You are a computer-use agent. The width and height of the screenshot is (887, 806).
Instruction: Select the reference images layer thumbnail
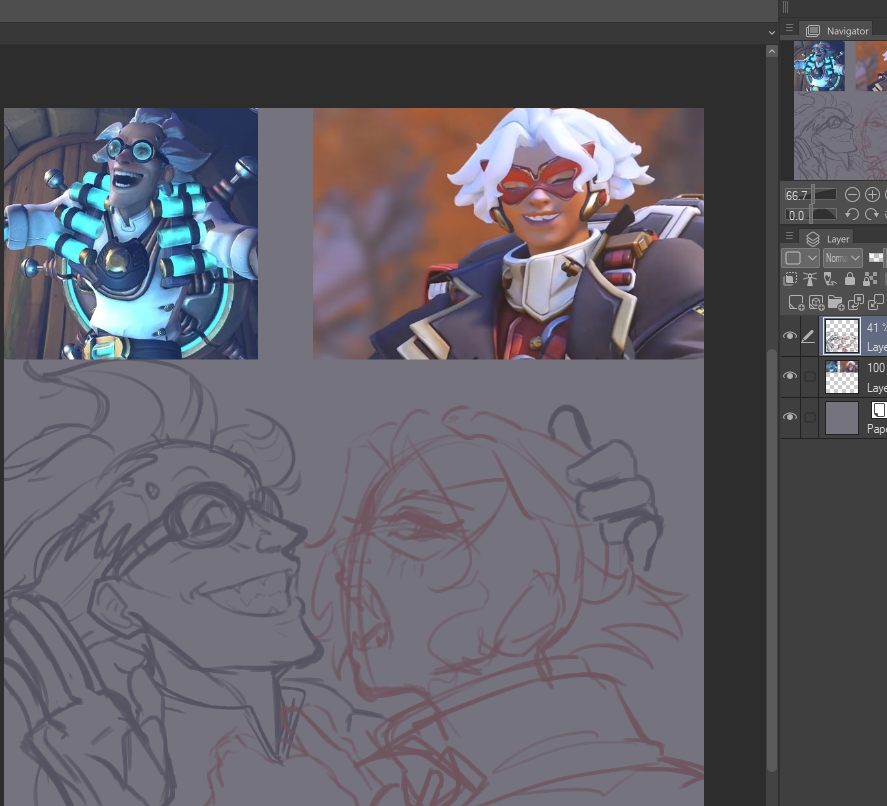click(x=842, y=377)
